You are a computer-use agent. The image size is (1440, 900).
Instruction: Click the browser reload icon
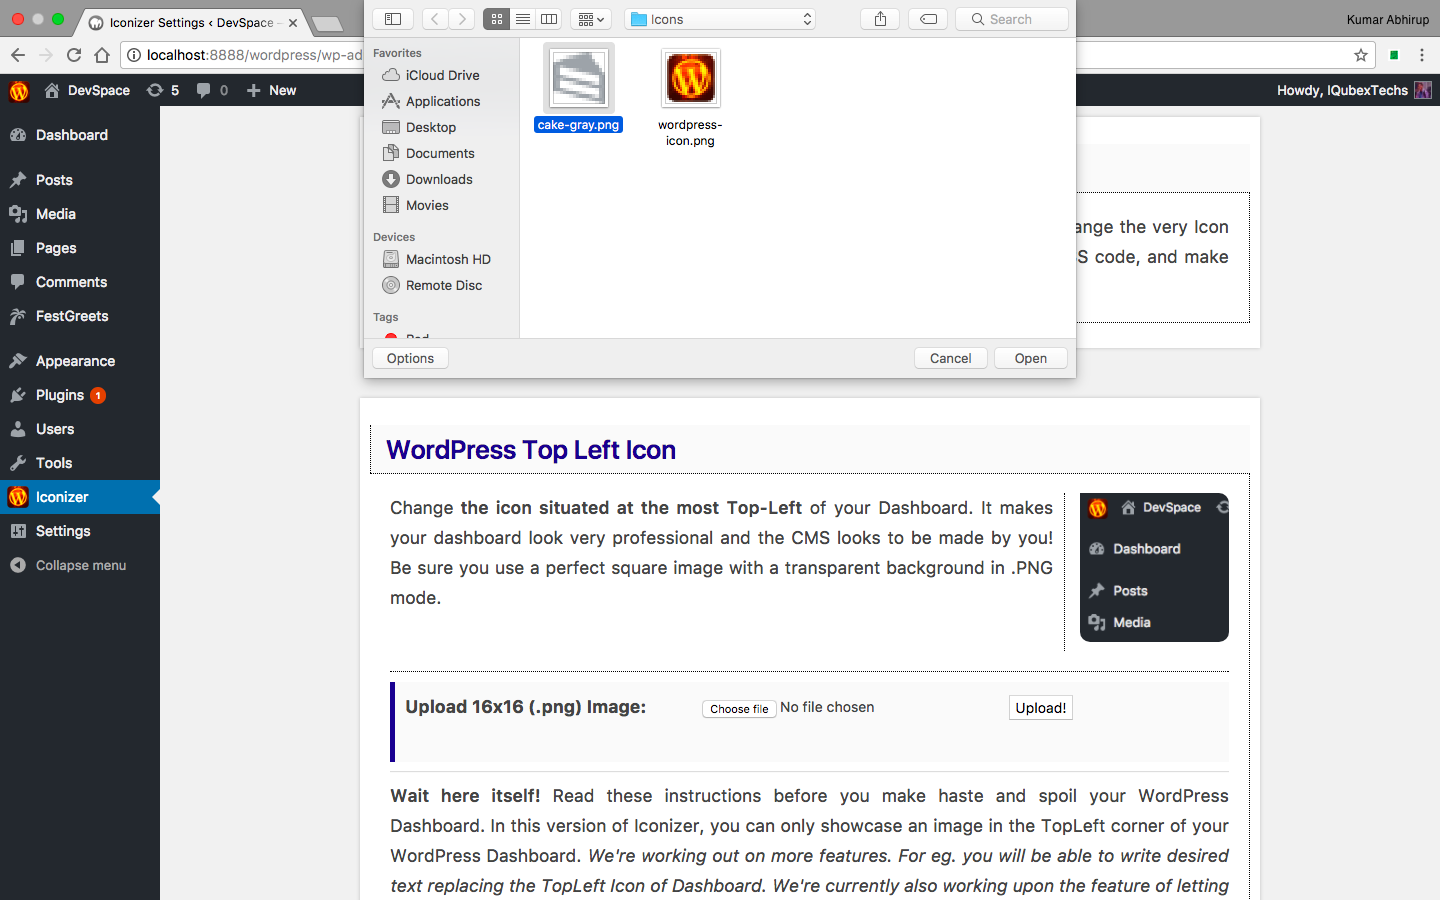click(x=74, y=55)
